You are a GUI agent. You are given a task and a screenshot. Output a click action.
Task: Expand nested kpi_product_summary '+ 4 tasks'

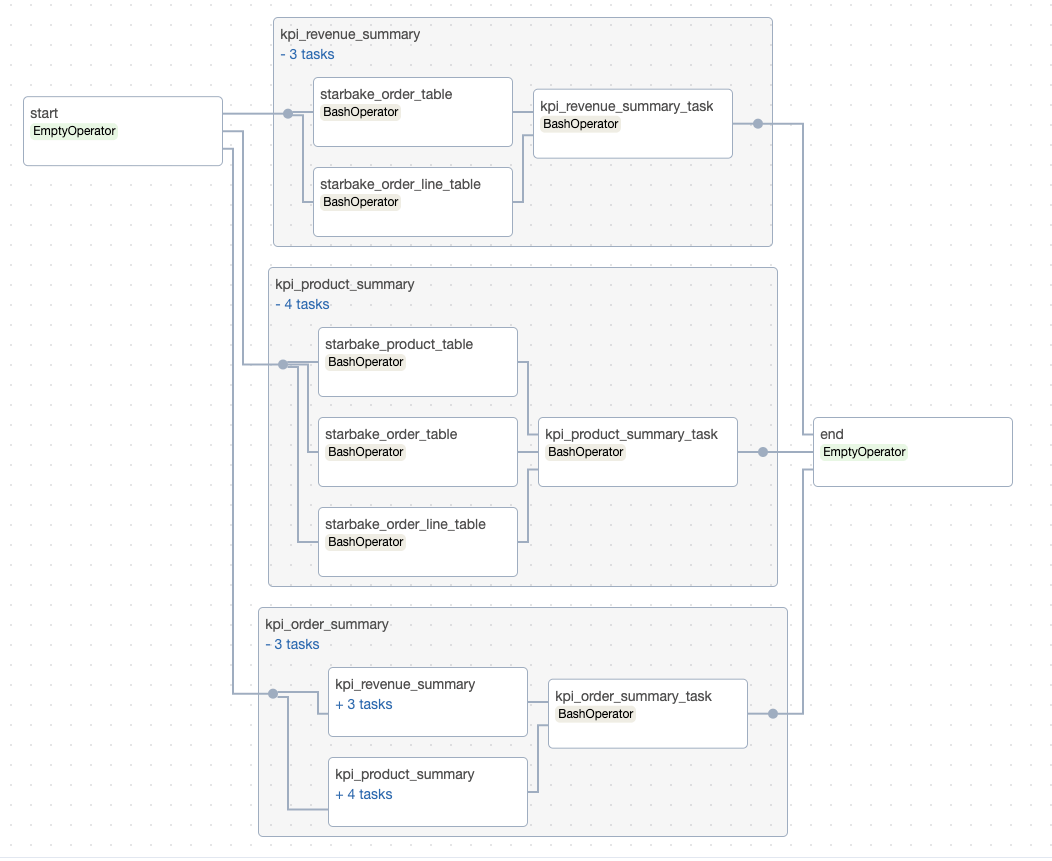364,794
